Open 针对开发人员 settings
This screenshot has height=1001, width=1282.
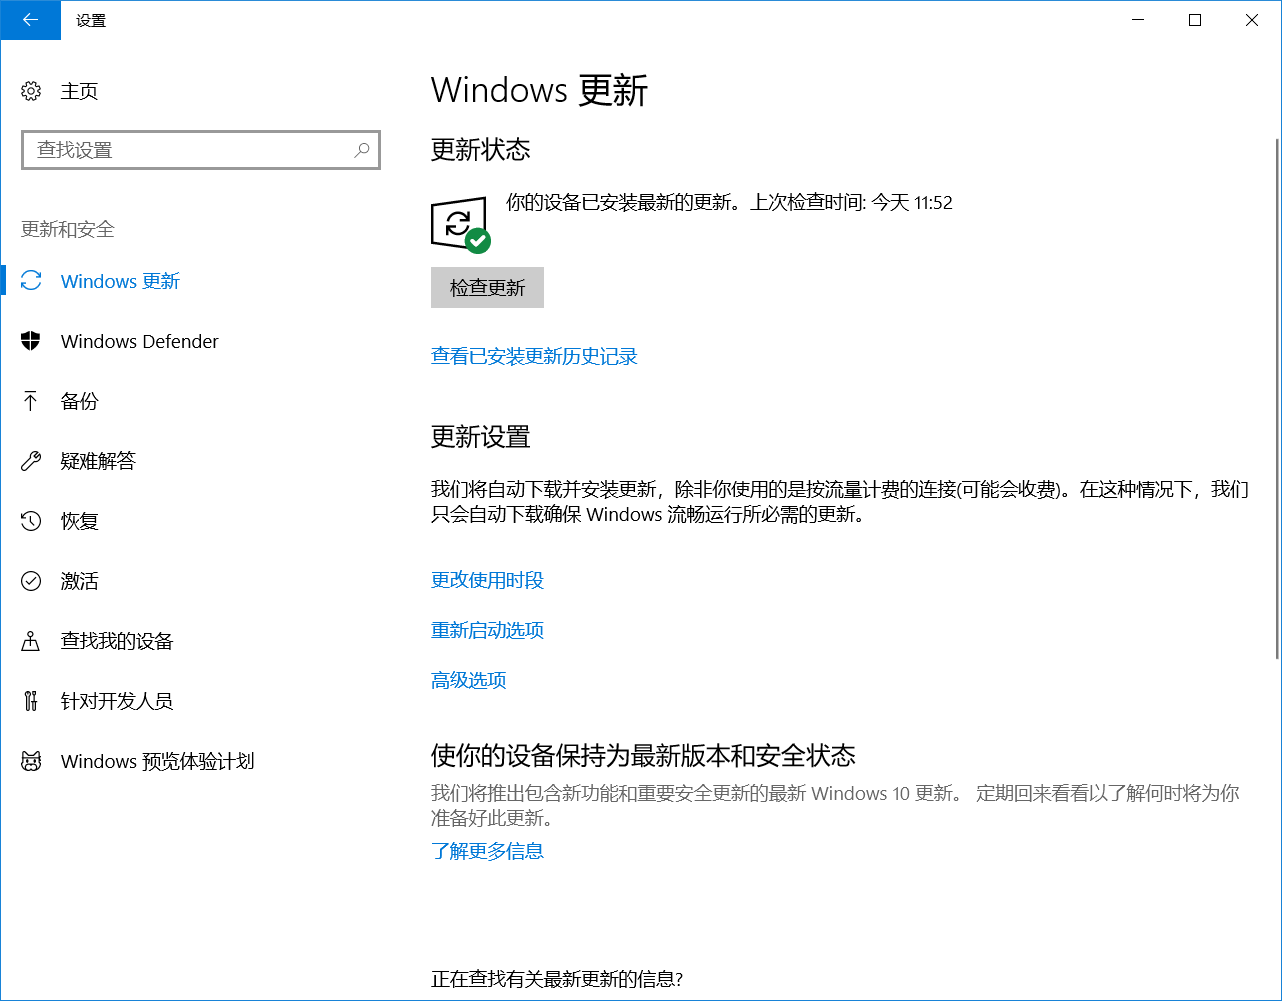pos(200,701)
